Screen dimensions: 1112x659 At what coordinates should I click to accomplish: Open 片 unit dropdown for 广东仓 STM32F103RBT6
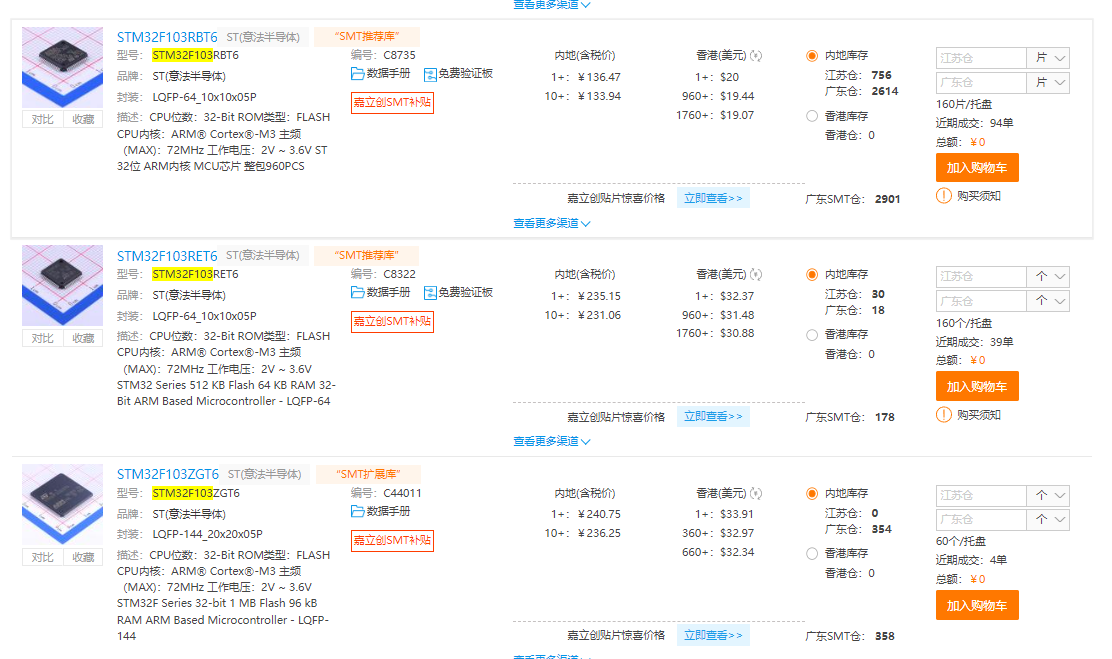[x=1048, y=82]
